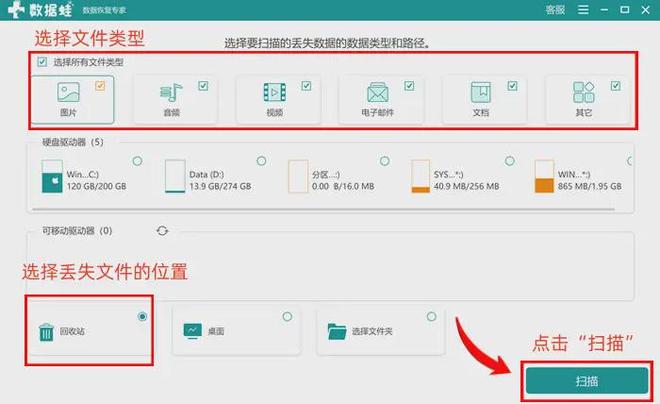This screenshot has width=660, height=404.
Task: Click the 扫描 scan button
Action: tap(585, 382)
